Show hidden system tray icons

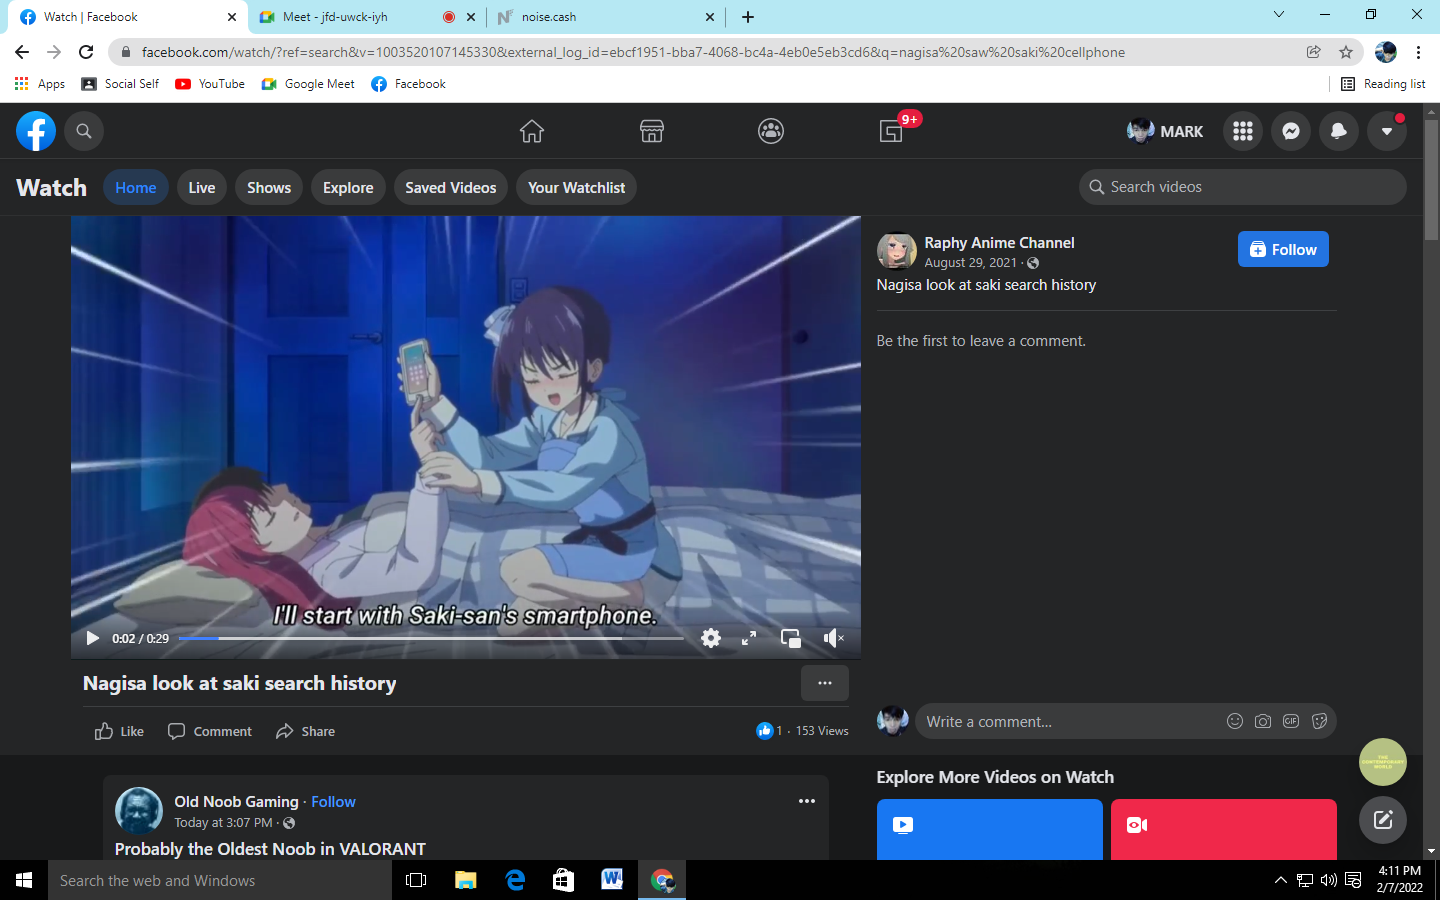click(x=1280, y=880)
